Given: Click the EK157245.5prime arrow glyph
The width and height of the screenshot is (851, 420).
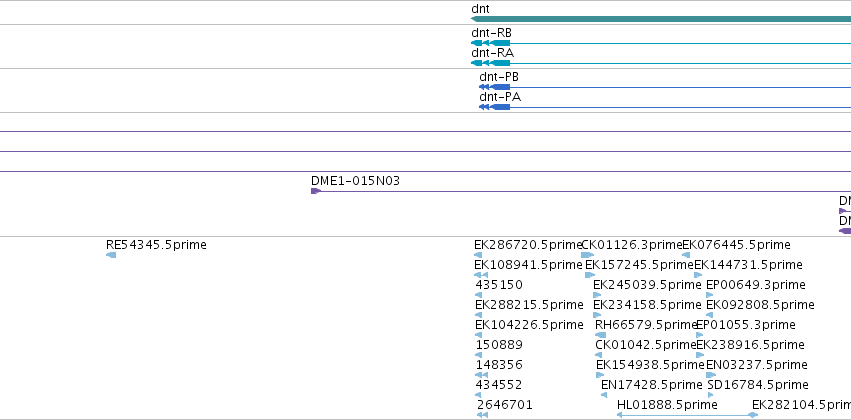Looking at the screenshot, I should pos(590,275).
